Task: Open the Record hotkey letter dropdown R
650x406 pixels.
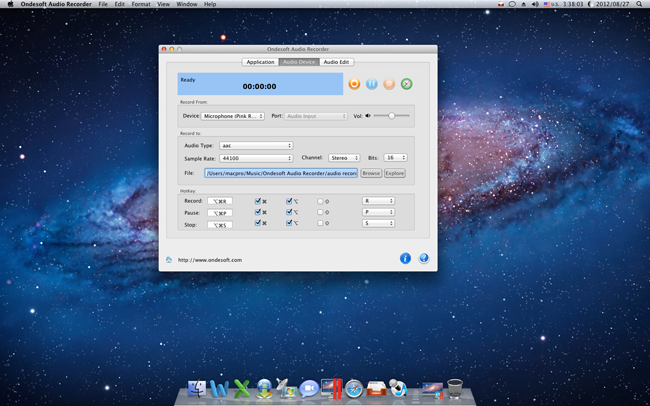Action: (x=378, y=201)
